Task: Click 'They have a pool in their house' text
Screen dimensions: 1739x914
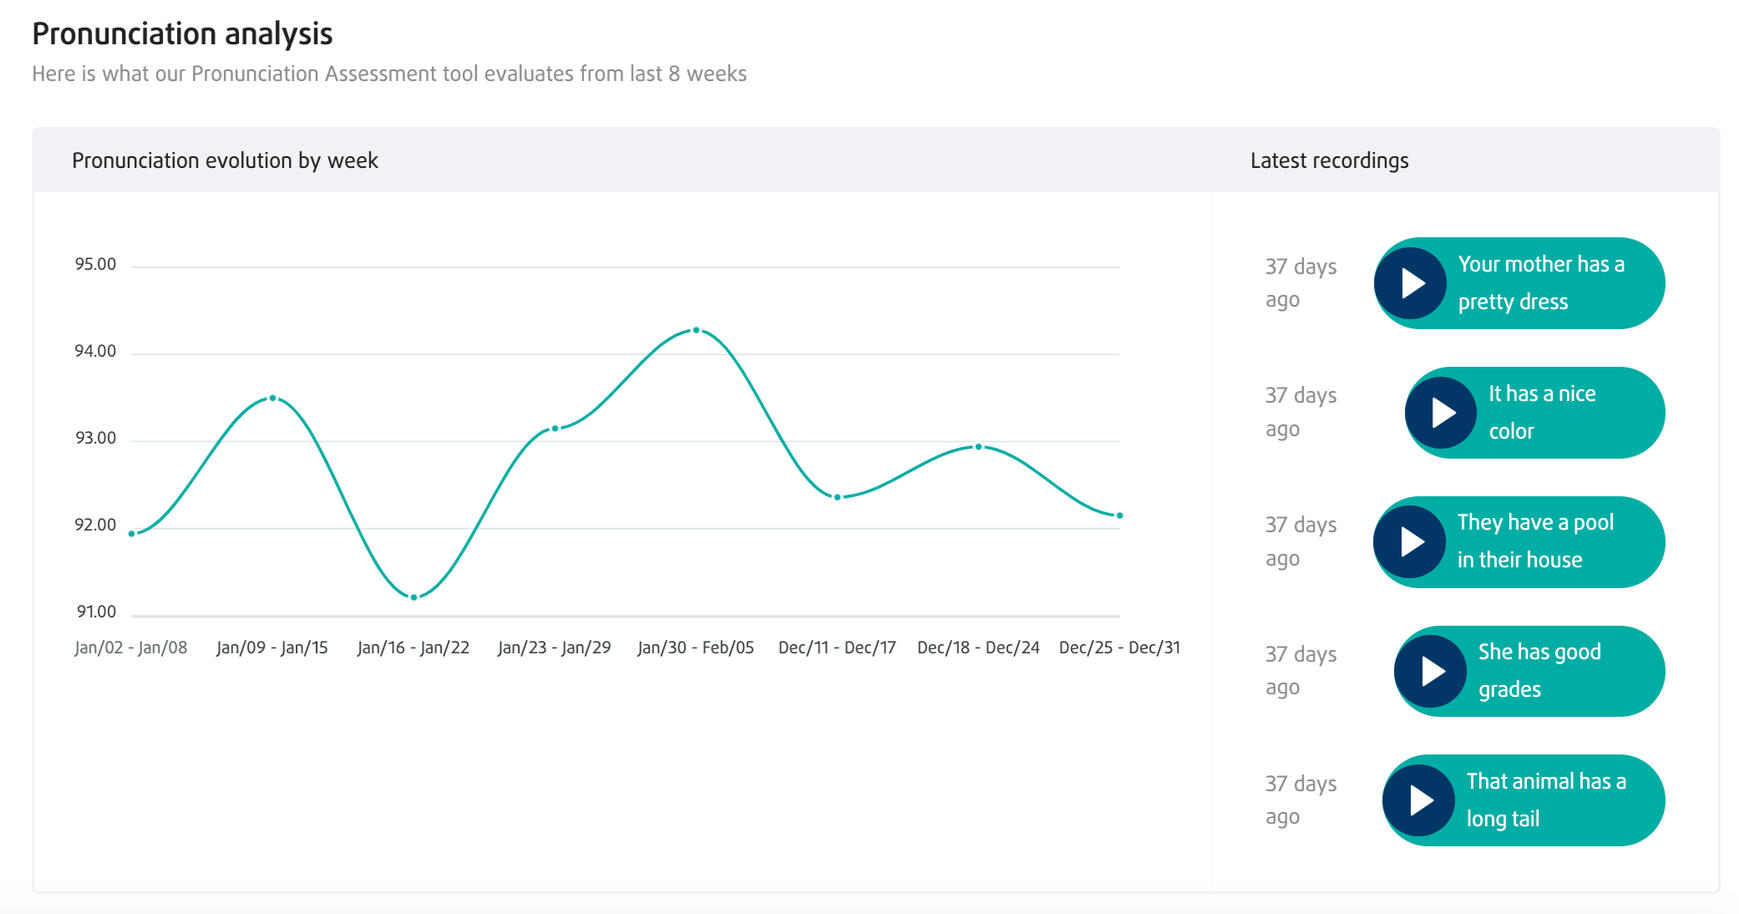Action: pyautogui.click(x=1535, y=541)
